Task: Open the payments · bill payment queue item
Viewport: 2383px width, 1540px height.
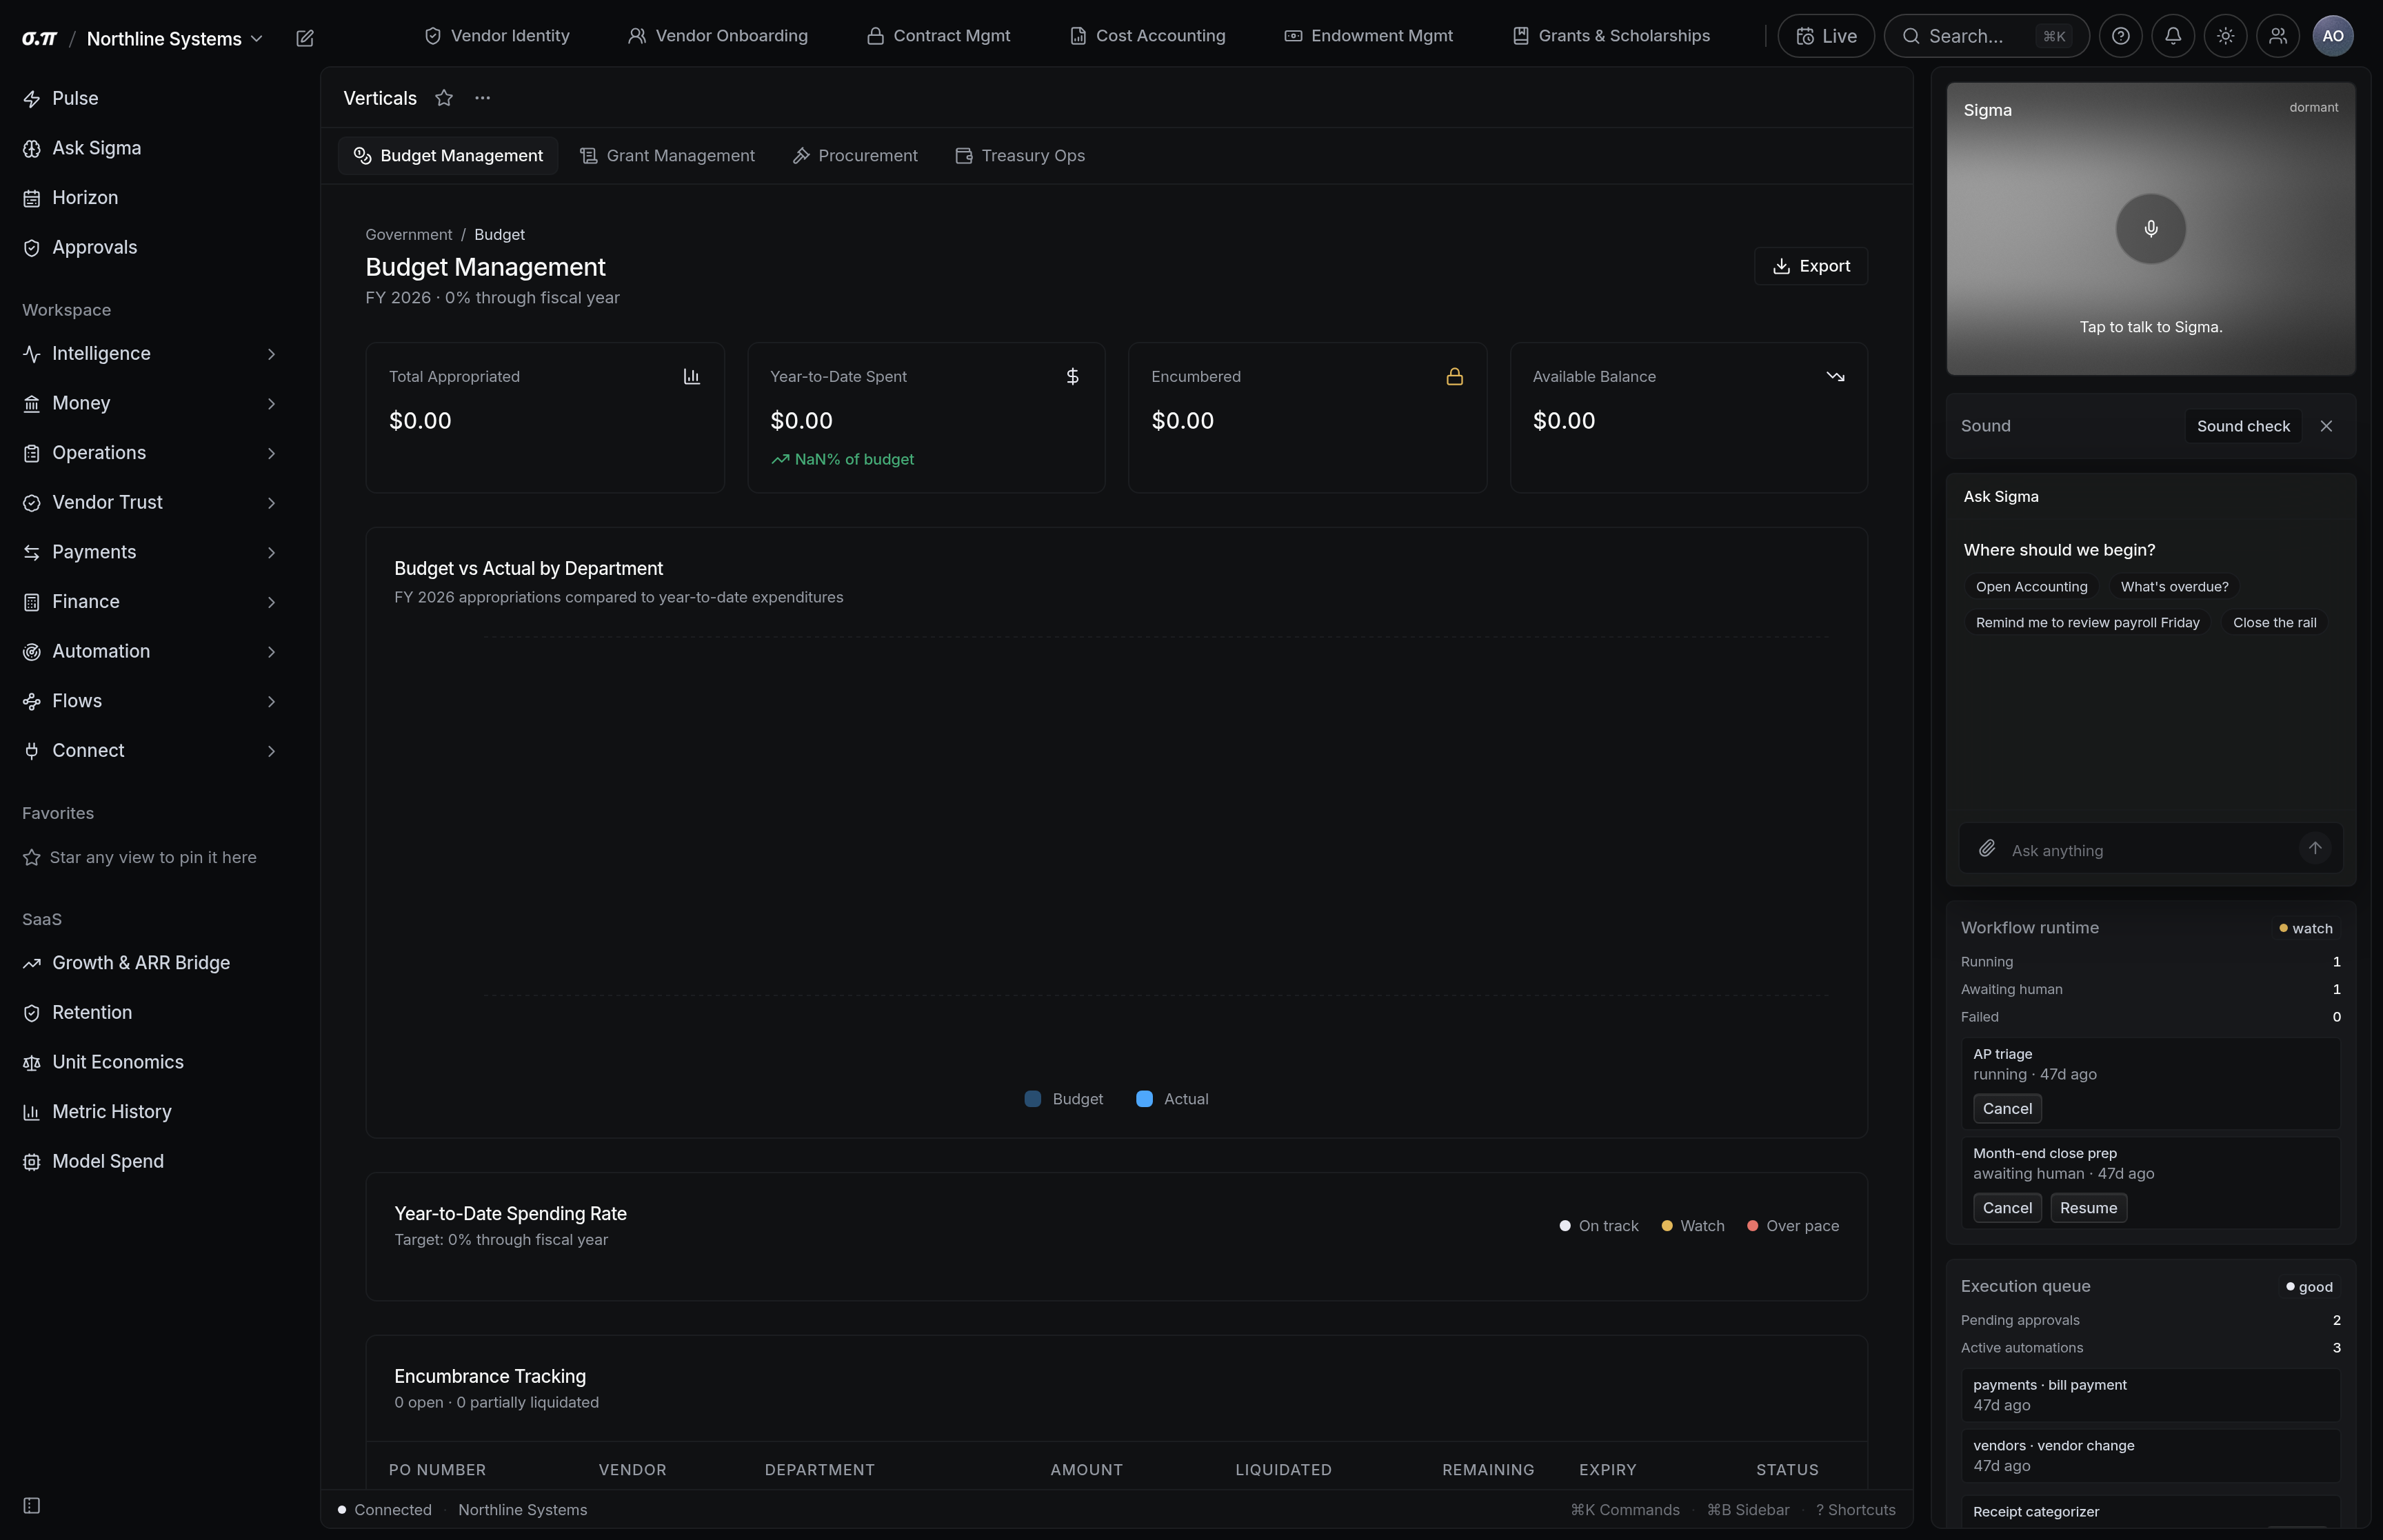Action: click(x=2150, y=1395)
